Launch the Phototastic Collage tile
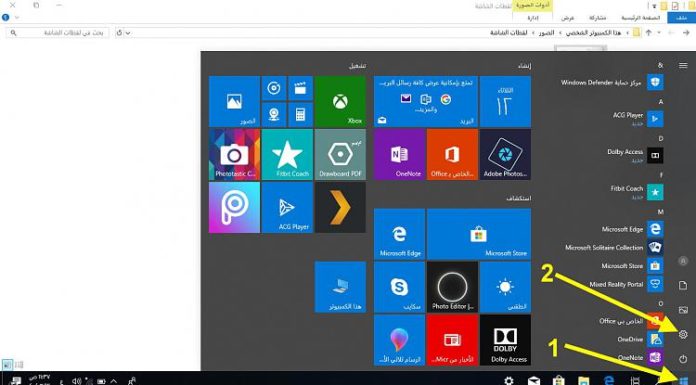 (234, 155)
